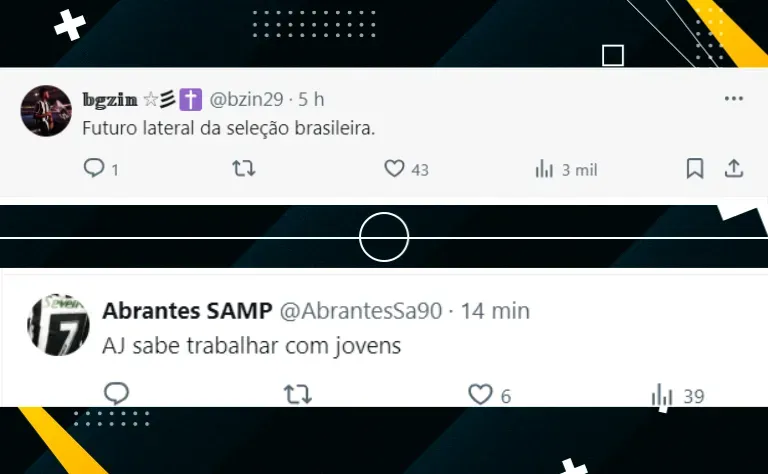Screen dimensions: 768x474
Task: Open Abrantes SAMP's avatar with number 7
Action: 58,325
